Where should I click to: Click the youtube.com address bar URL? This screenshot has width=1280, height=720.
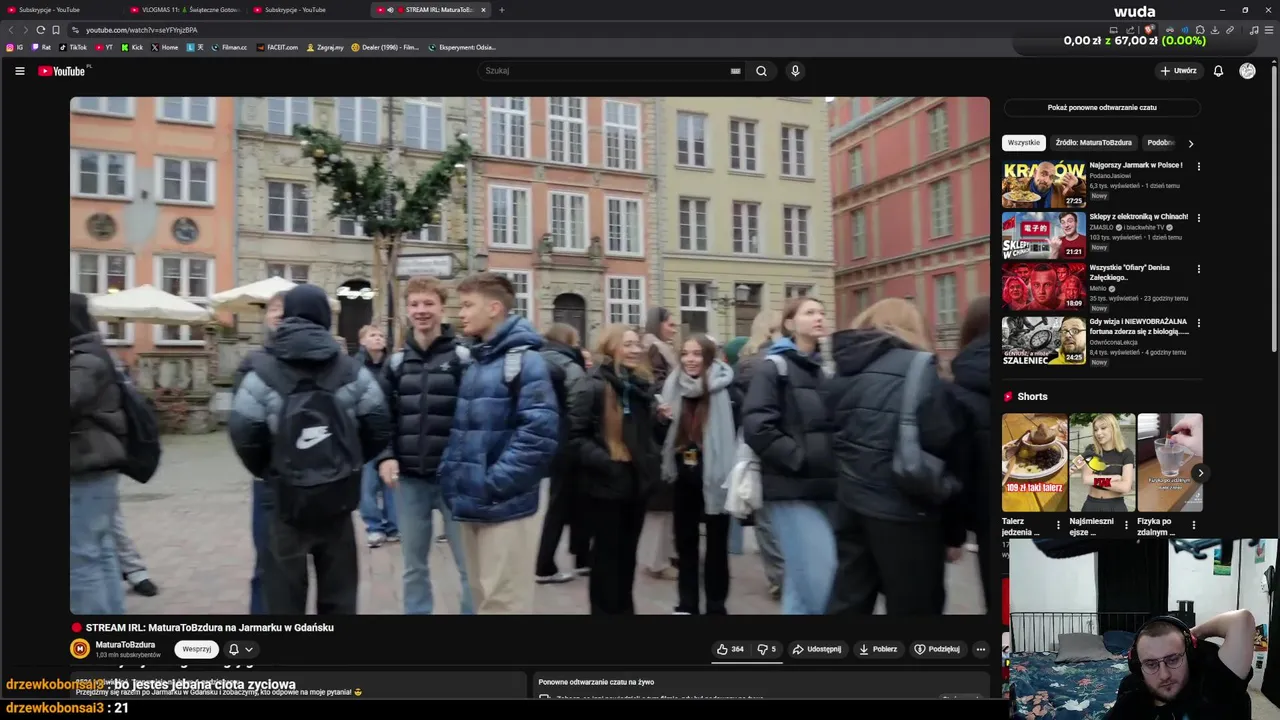coord(141,30)
